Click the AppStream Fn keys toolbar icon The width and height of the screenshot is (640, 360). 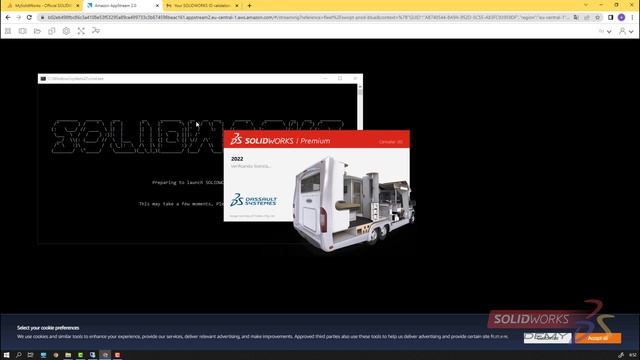pyautogui.click(x=96, y=31)
